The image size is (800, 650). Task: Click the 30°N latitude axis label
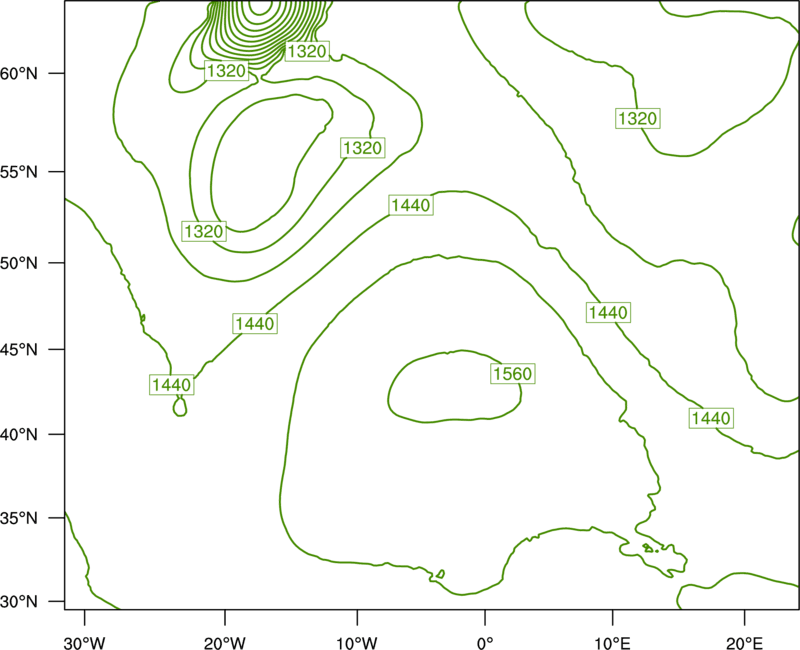19,602
